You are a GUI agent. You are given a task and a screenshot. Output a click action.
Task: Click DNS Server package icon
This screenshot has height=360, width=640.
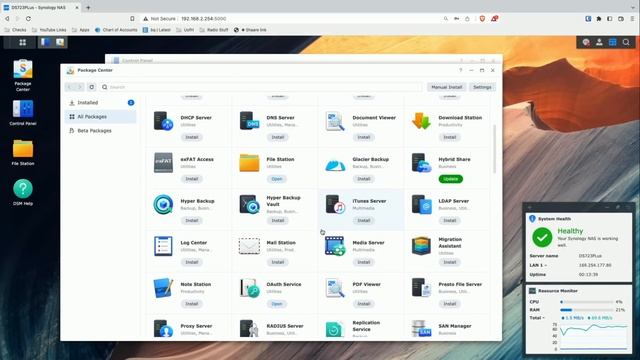(x=249, y=121)
